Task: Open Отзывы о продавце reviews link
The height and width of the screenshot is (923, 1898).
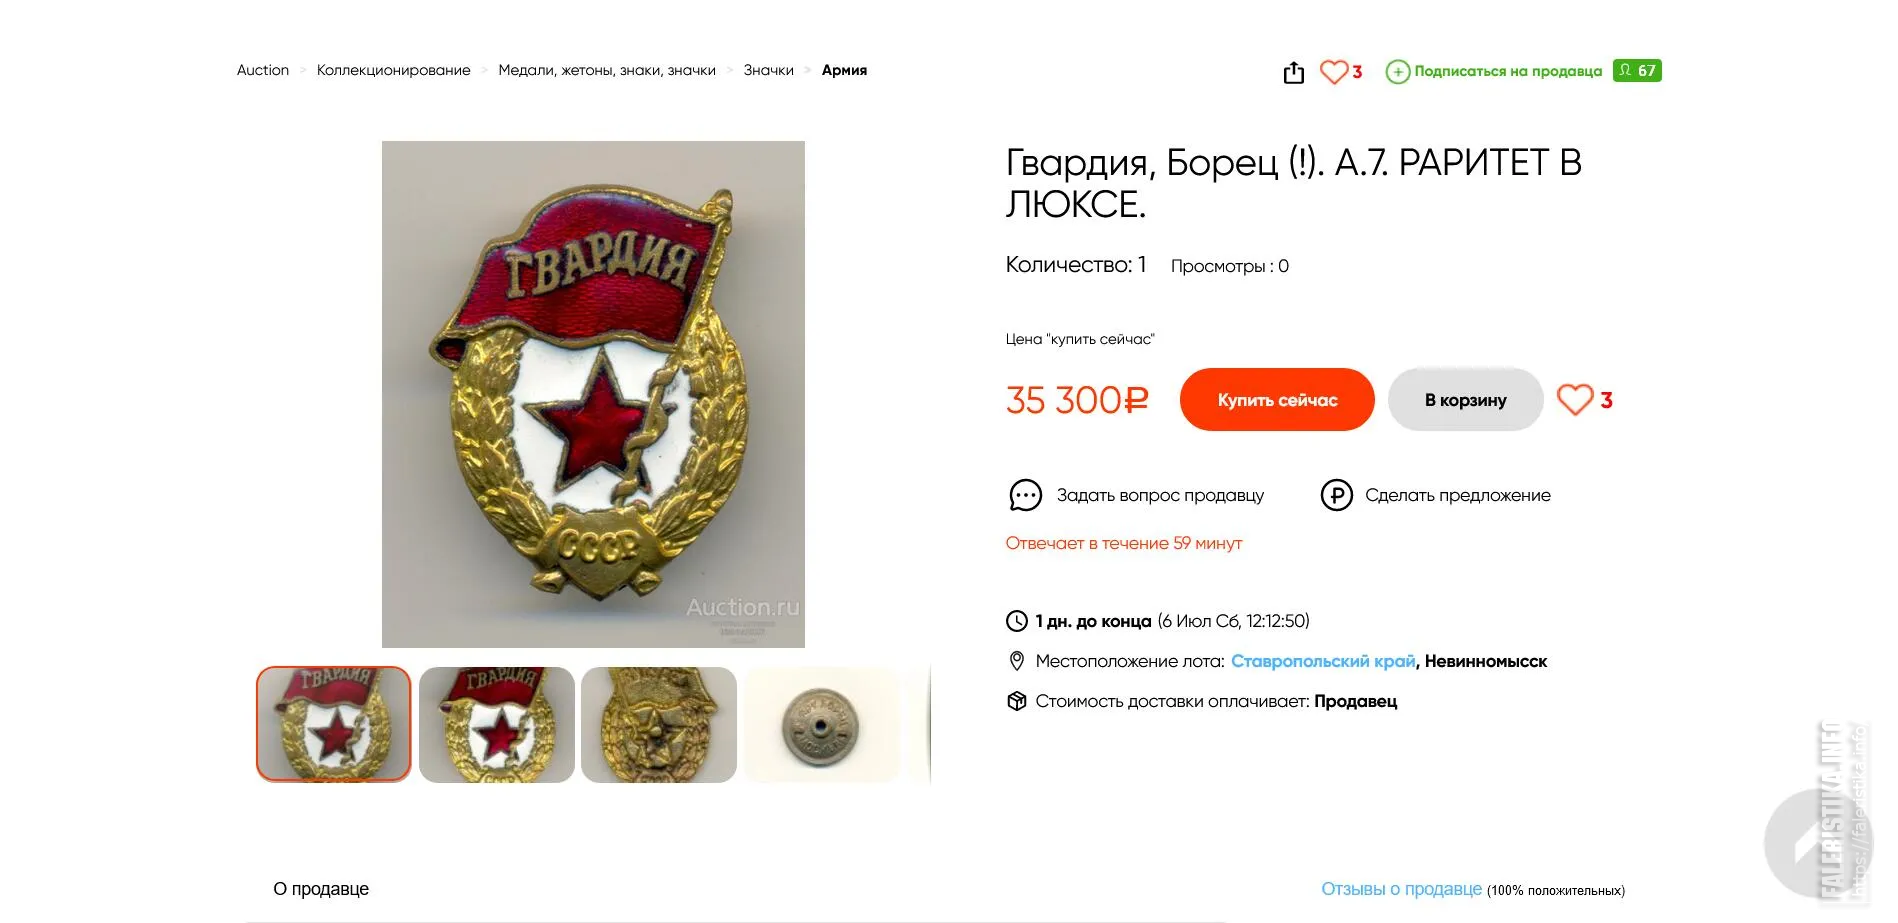Action: (1401, 889)
